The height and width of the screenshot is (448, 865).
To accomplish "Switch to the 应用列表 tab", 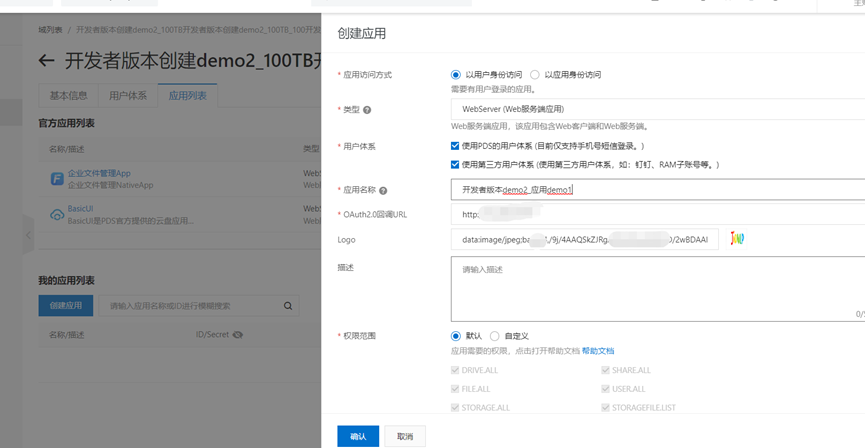I will coord(188,95).
